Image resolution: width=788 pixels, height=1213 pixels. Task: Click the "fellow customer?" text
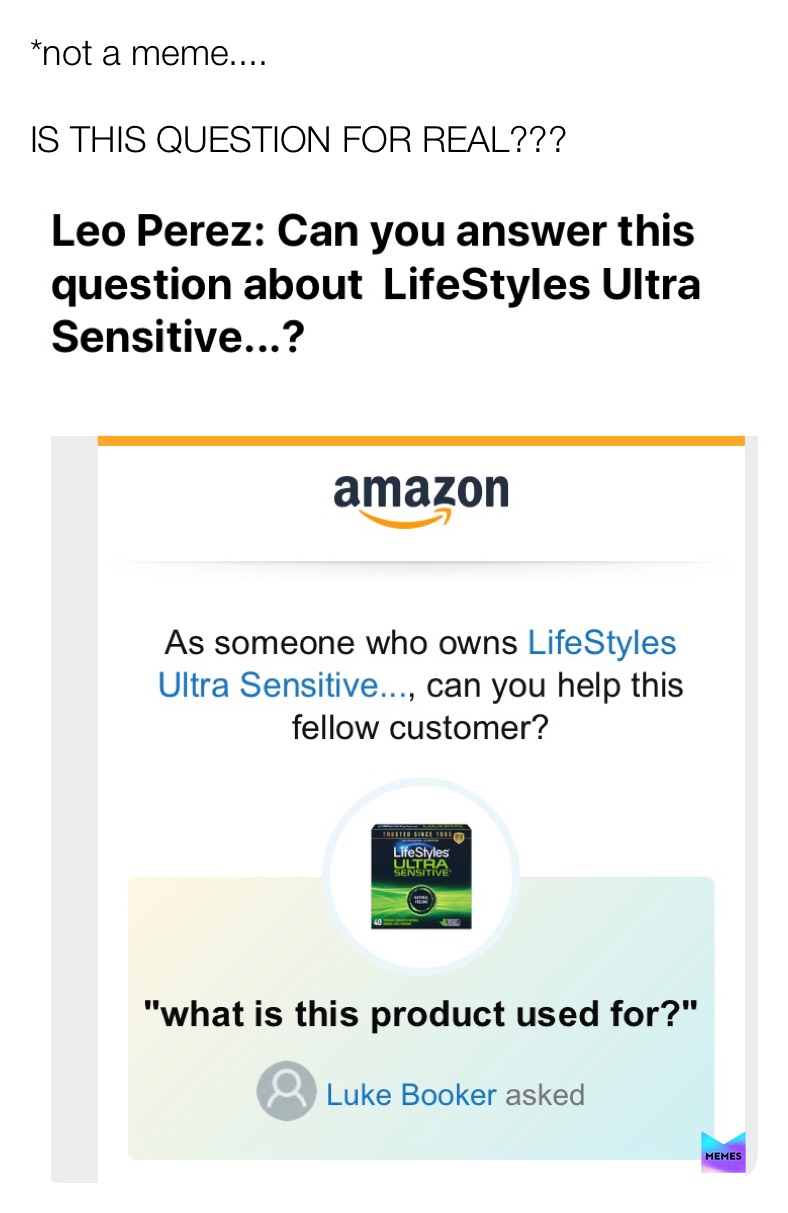(x=420, y=728)
